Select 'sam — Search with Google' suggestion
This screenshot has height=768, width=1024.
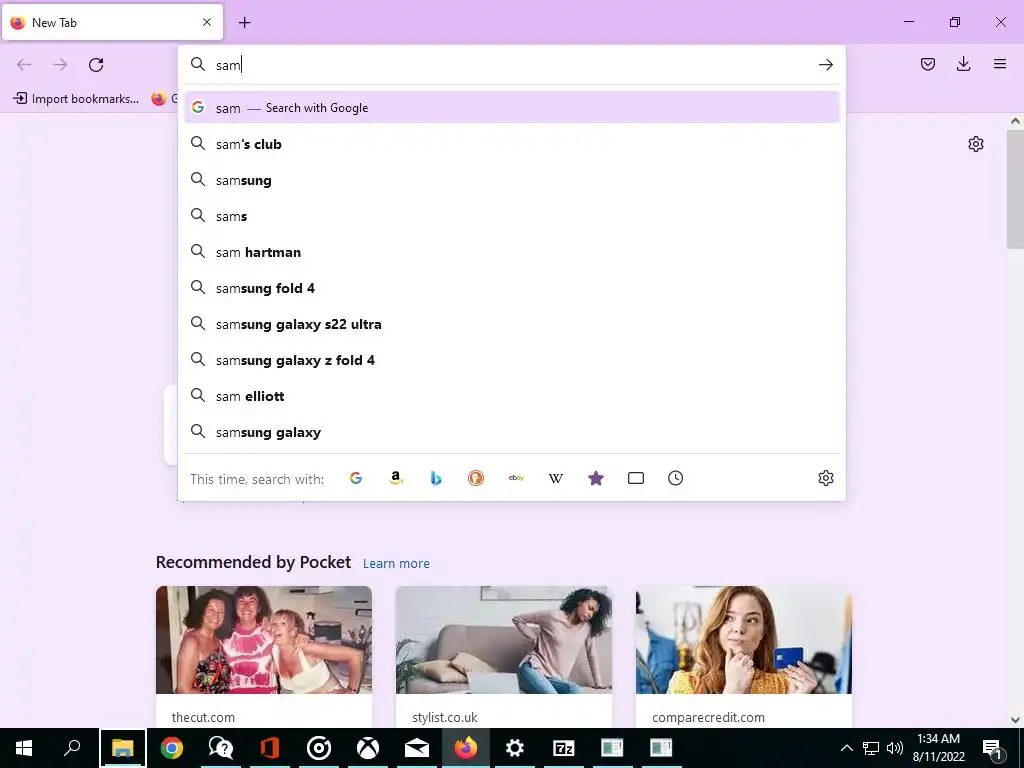(511, 108)
